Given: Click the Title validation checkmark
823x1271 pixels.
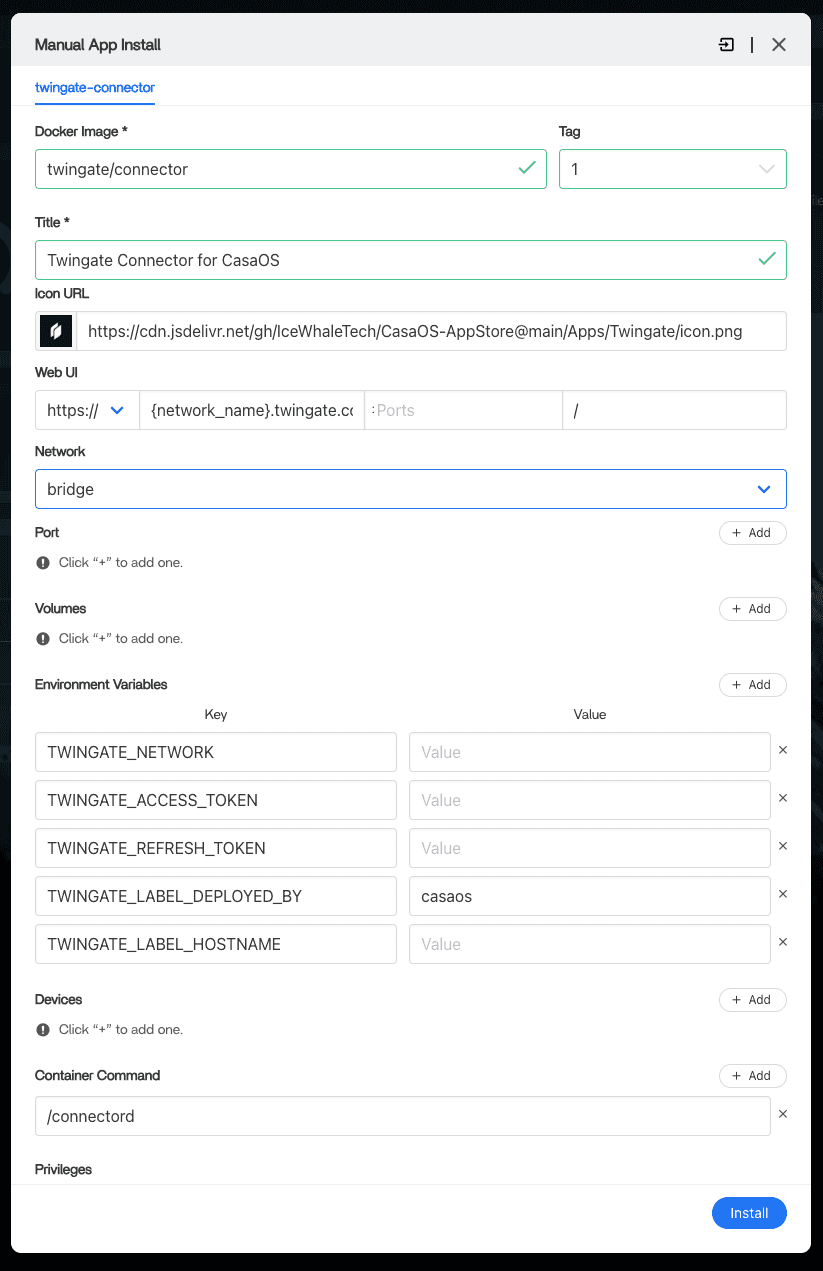Looking at the screenshot, I should point(767,259).
